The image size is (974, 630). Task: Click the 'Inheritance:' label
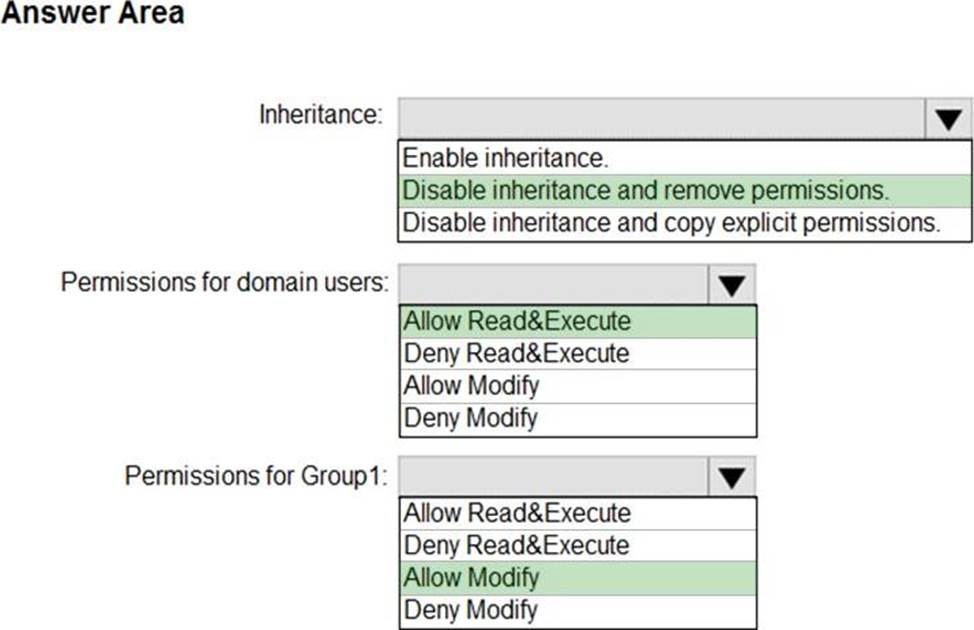pyautogui.click(x=321, y=114)
